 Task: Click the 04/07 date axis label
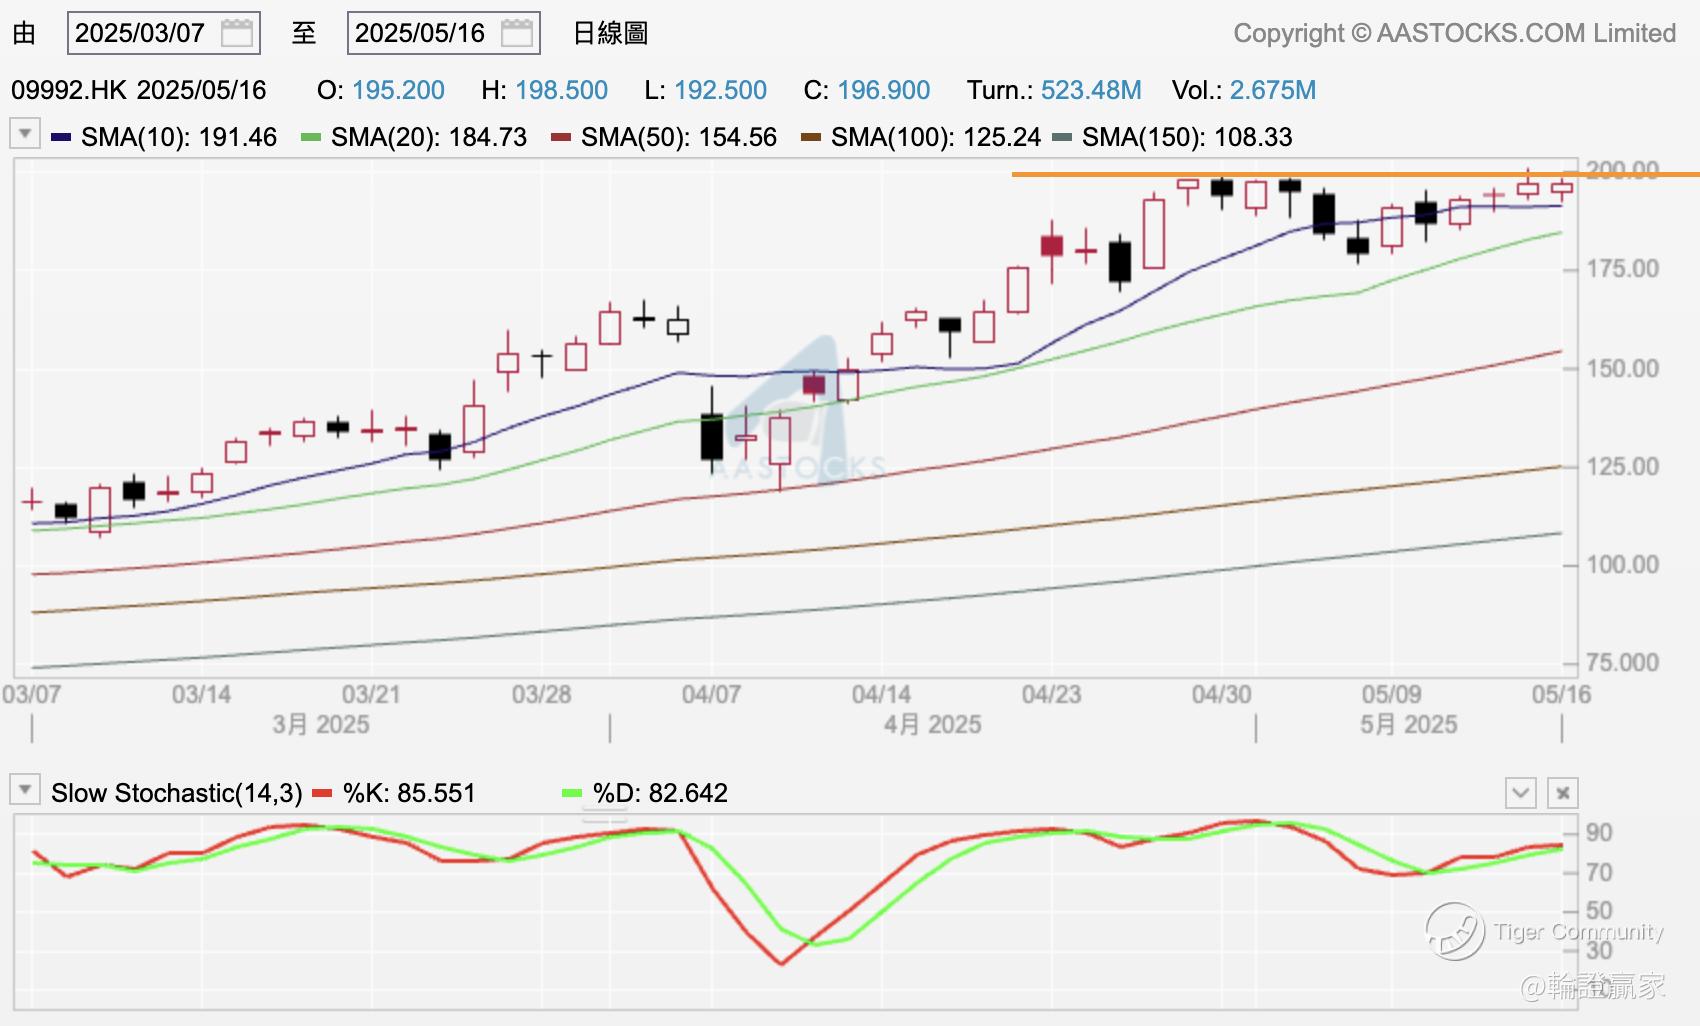click(711, 694)
